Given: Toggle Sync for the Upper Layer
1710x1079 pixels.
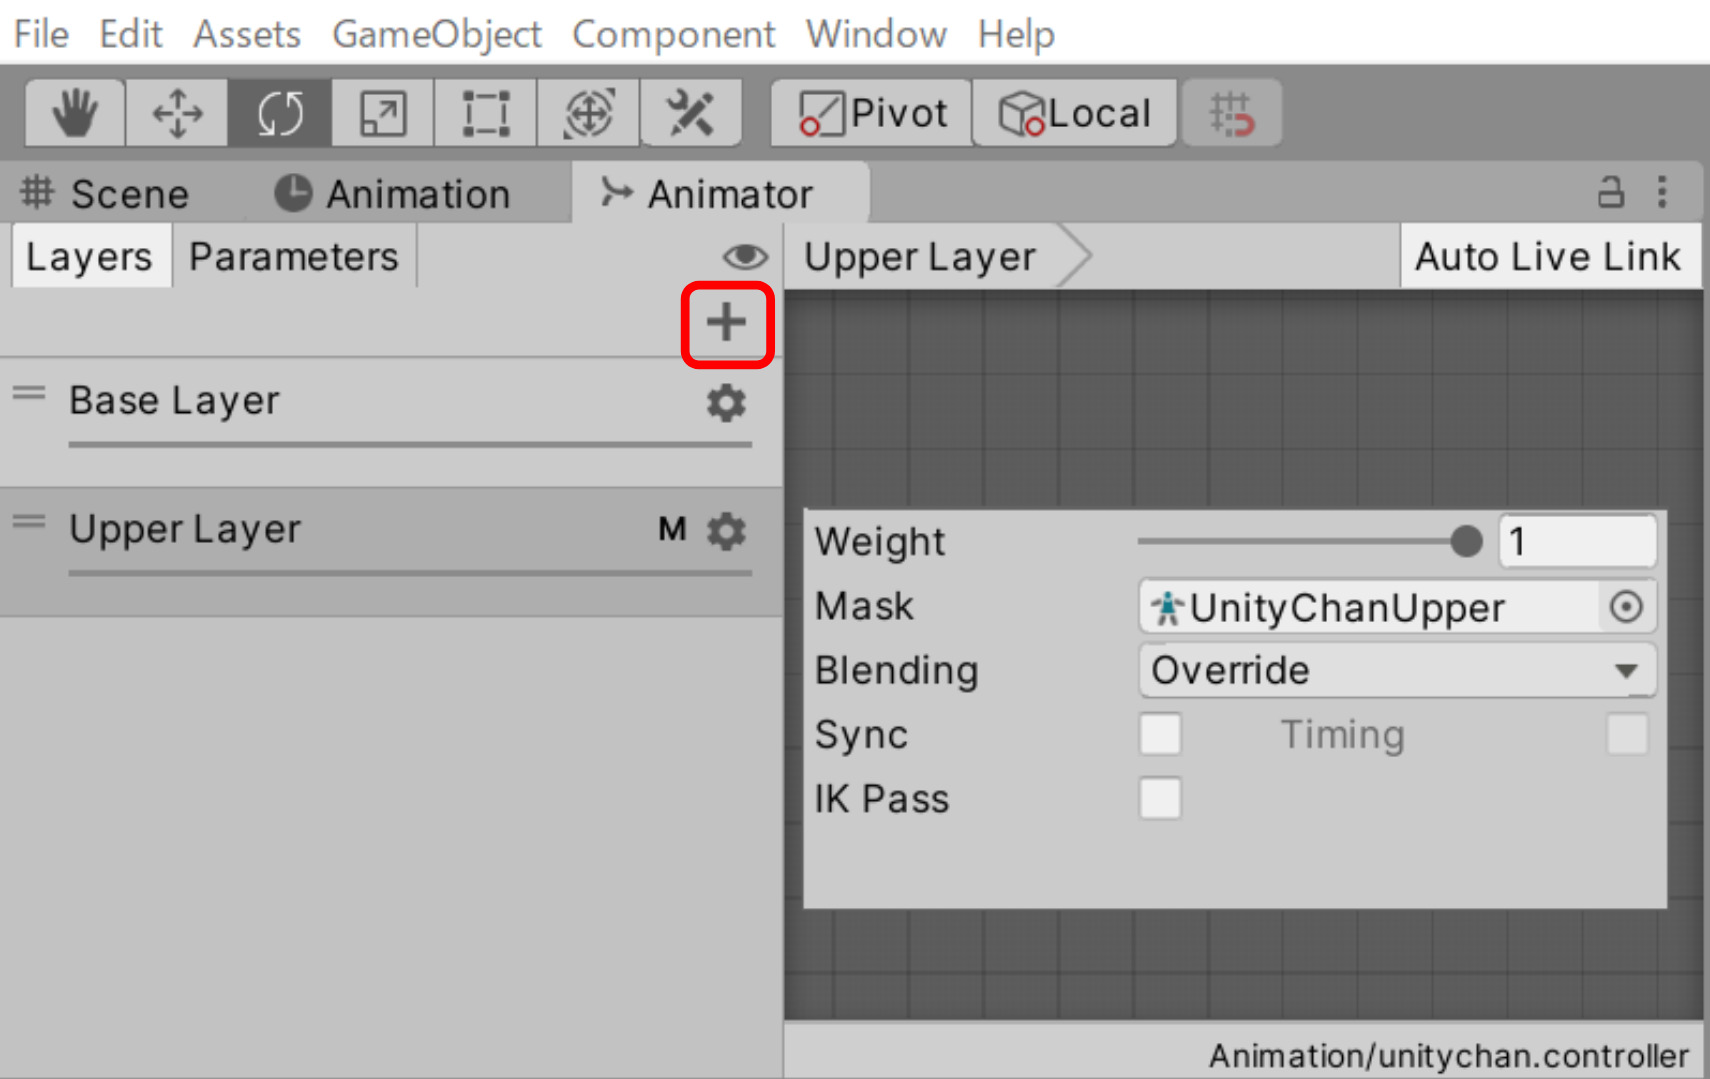Looking at the screenshot, I should tap(1160, 733).
